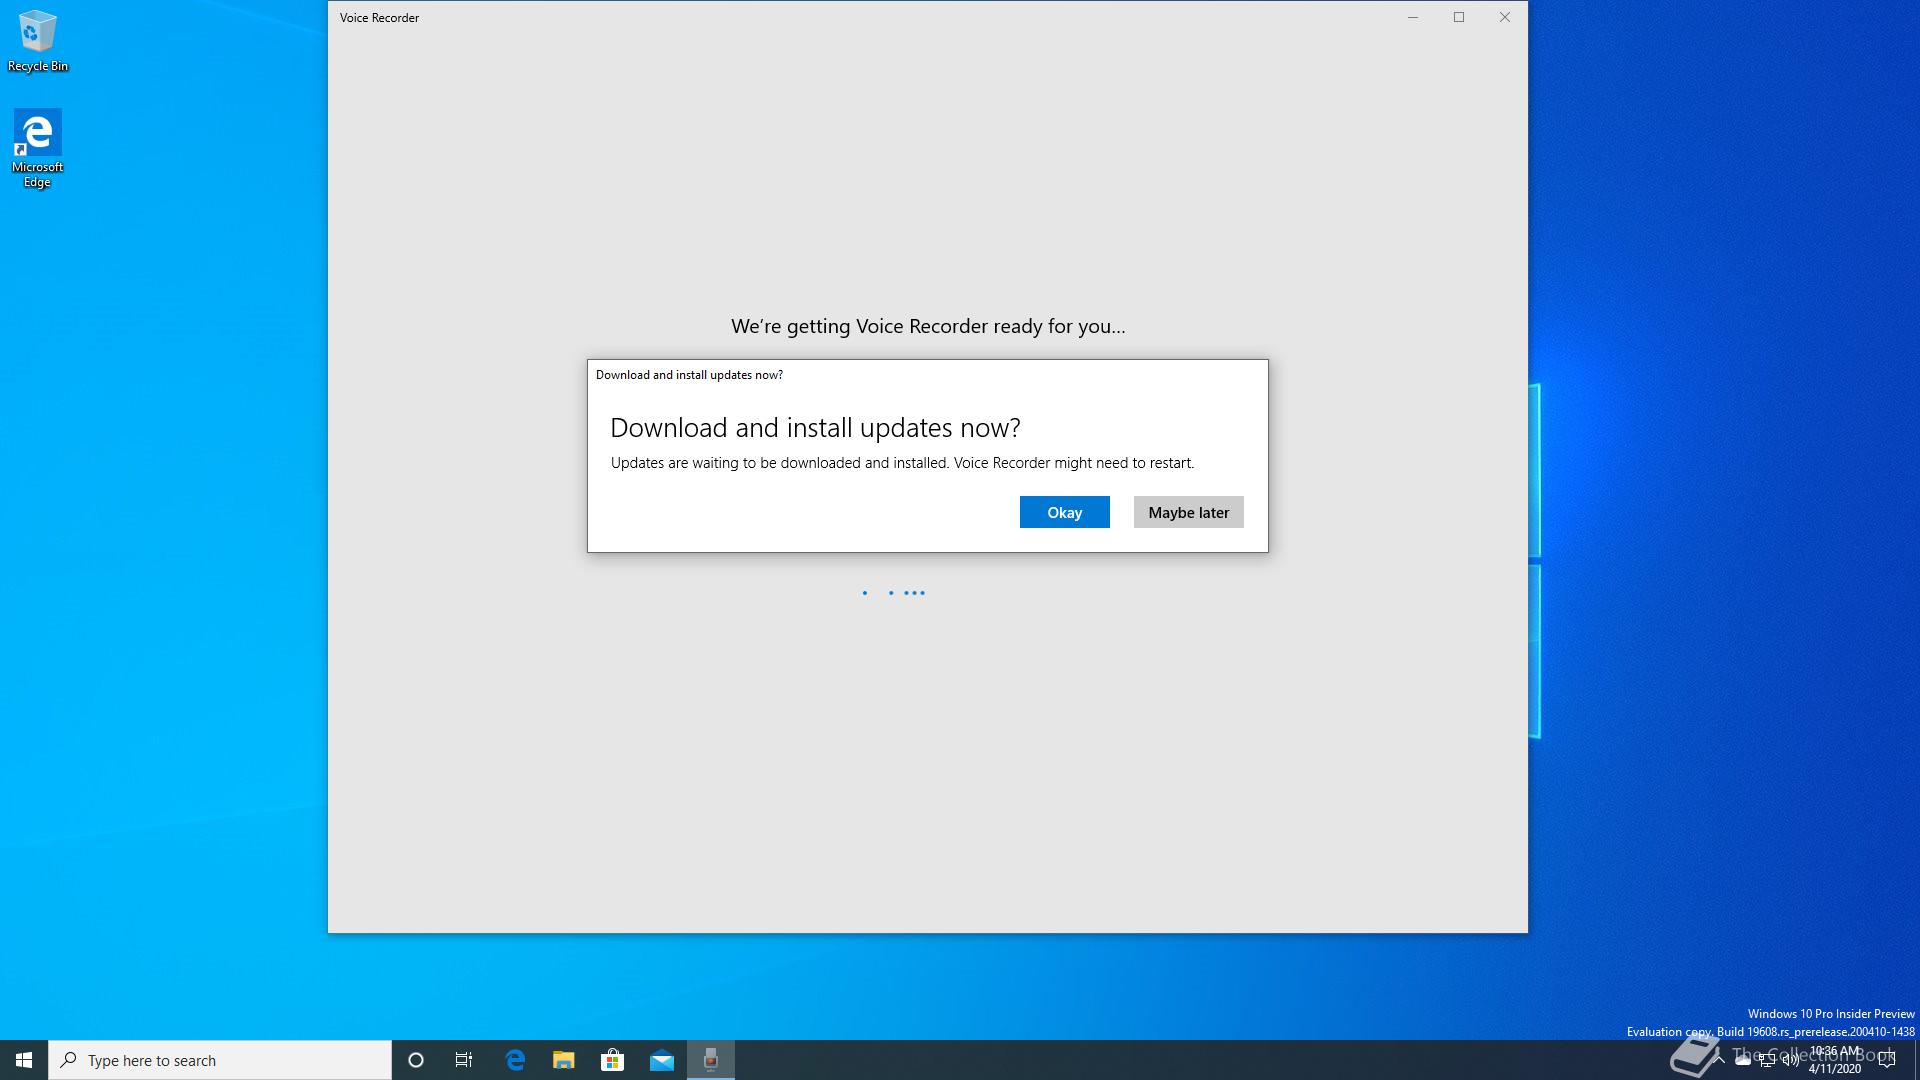Open OneDrive cloud tray icon
Image resolution: width=1920 pixels, height=1080 pixels.
pos(1743,1060)
